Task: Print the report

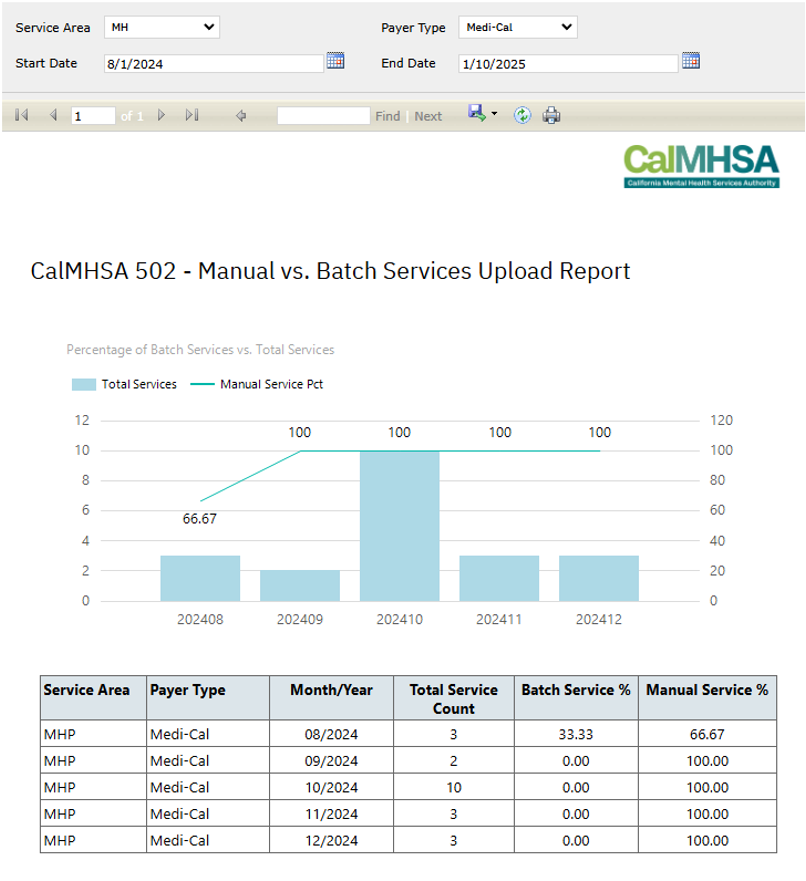Action: pyautogui.click(x=552, y=115)
